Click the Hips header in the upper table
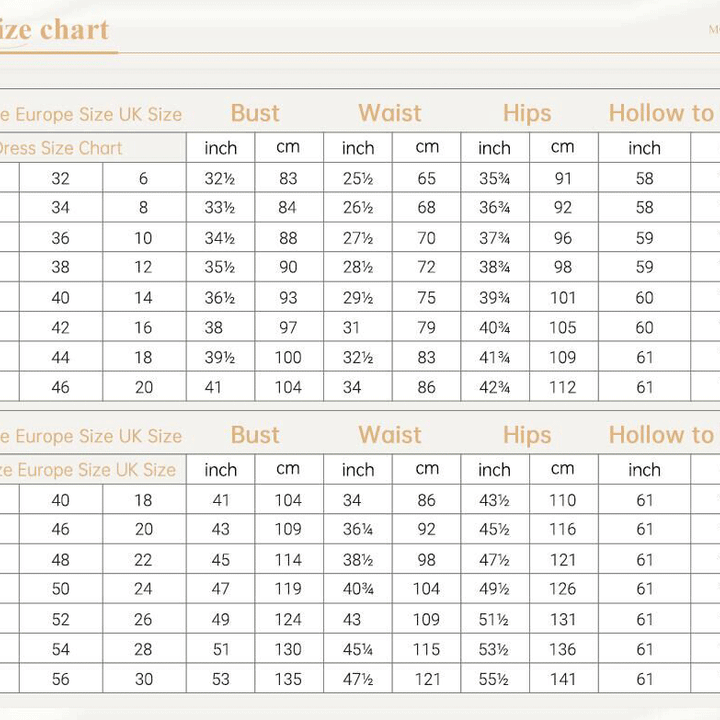The height and width of the screenshot is (720, 720). [527, 113]
